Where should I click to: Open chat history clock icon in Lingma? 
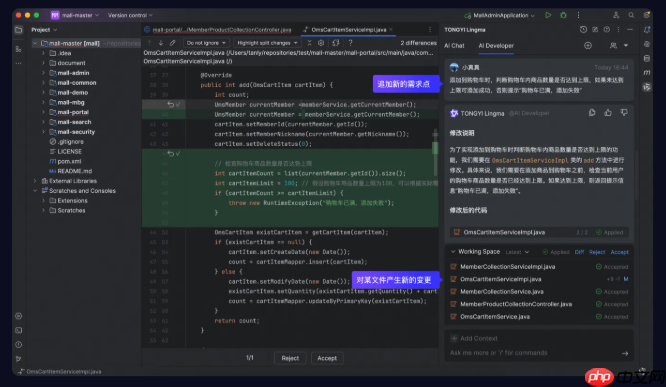tap(583, 30)
